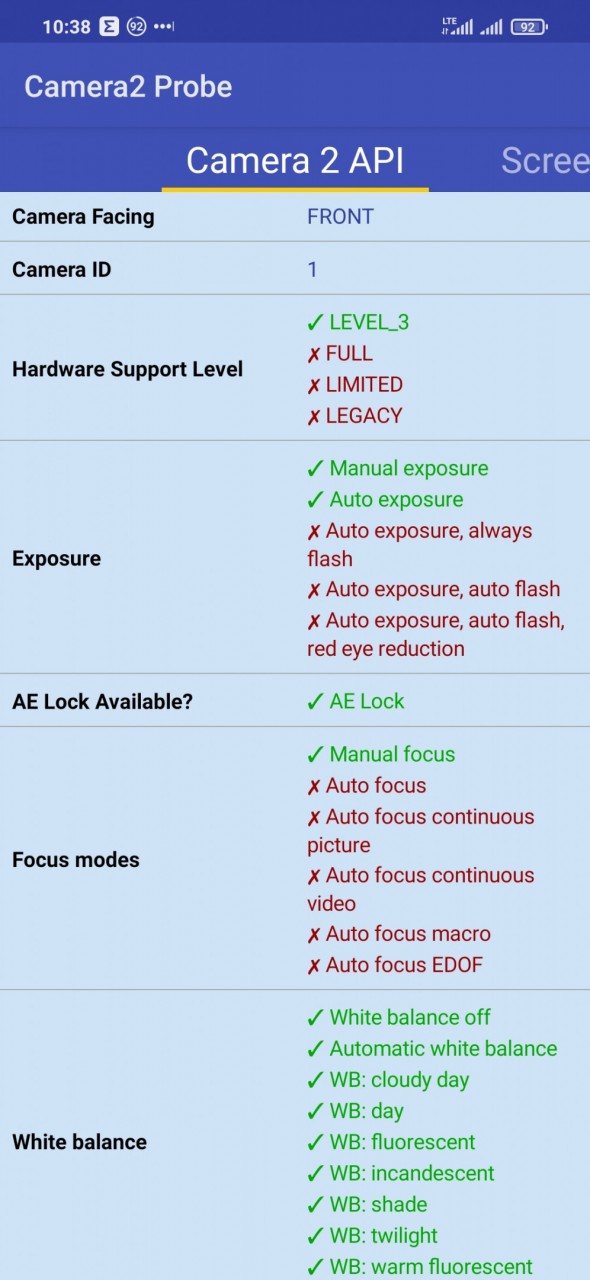Tap the sigma notification icon in status bar
Image resolution: width=590 pixels, height=1280 pixels.
tap(108, 27)
